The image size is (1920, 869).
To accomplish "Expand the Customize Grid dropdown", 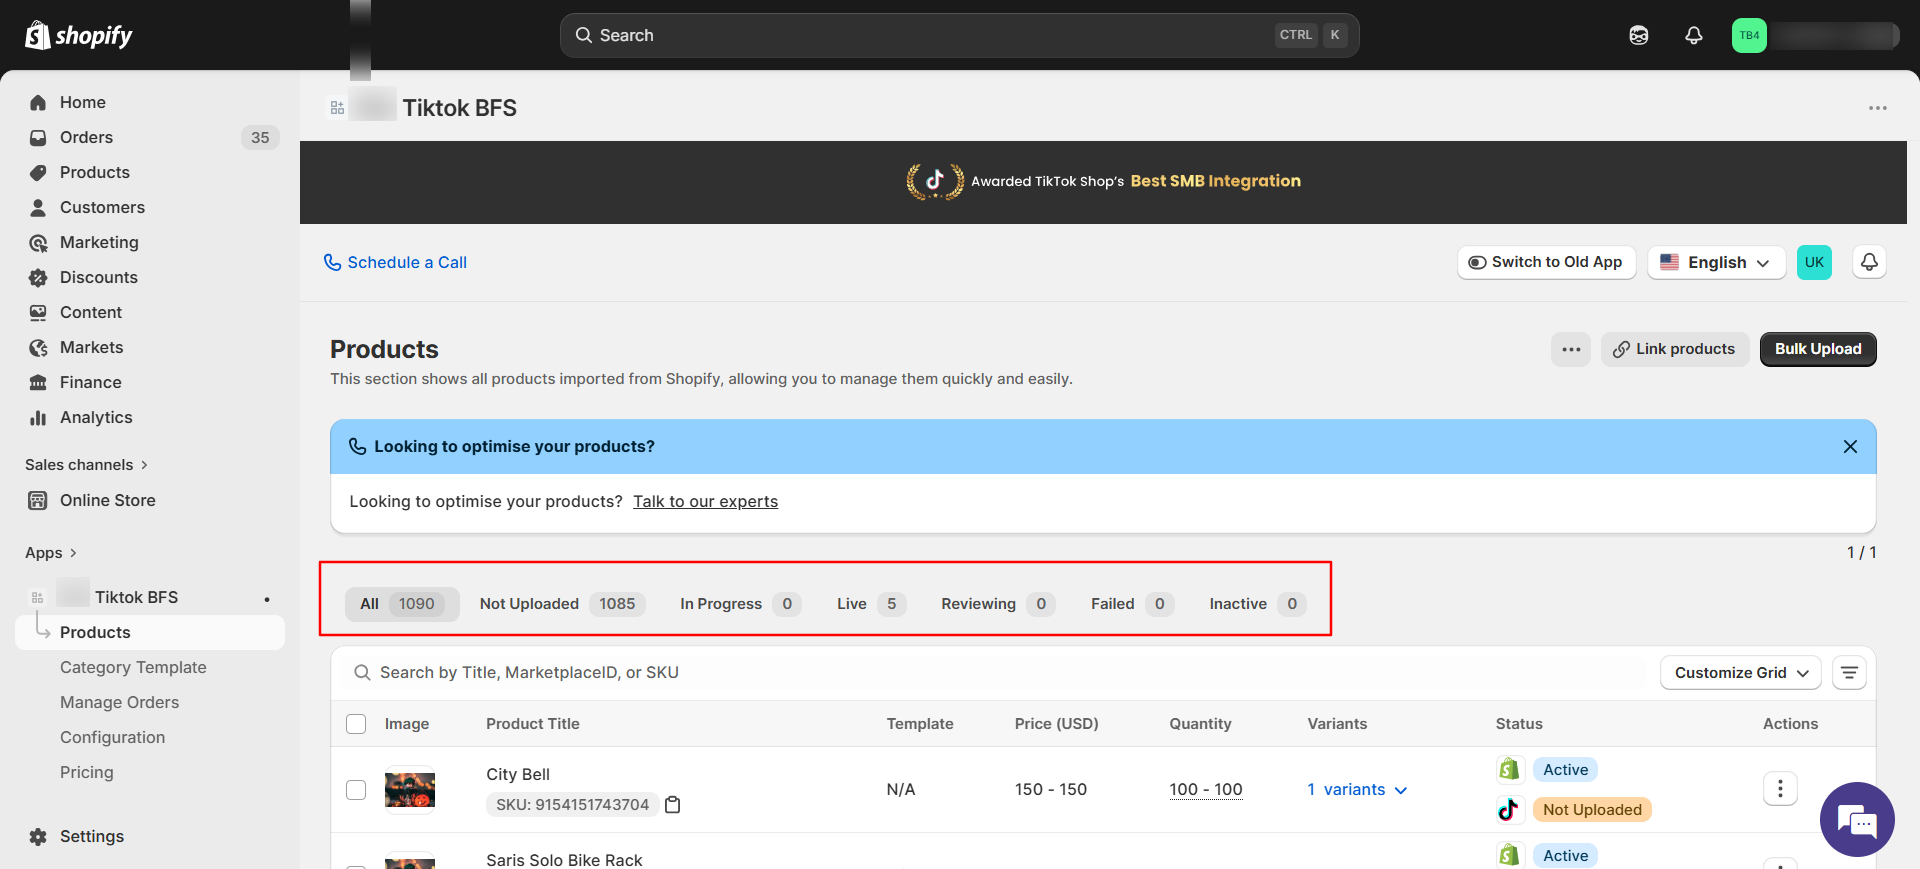I will pos(1740,673).
